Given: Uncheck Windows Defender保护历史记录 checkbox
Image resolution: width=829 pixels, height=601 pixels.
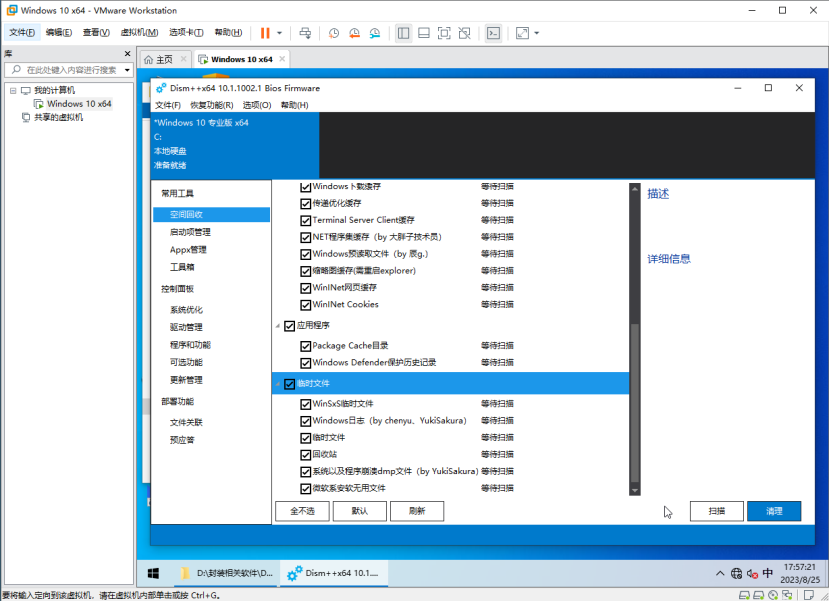Looking at the screenshot, I should pyautogui.click(x=305, y=363).
